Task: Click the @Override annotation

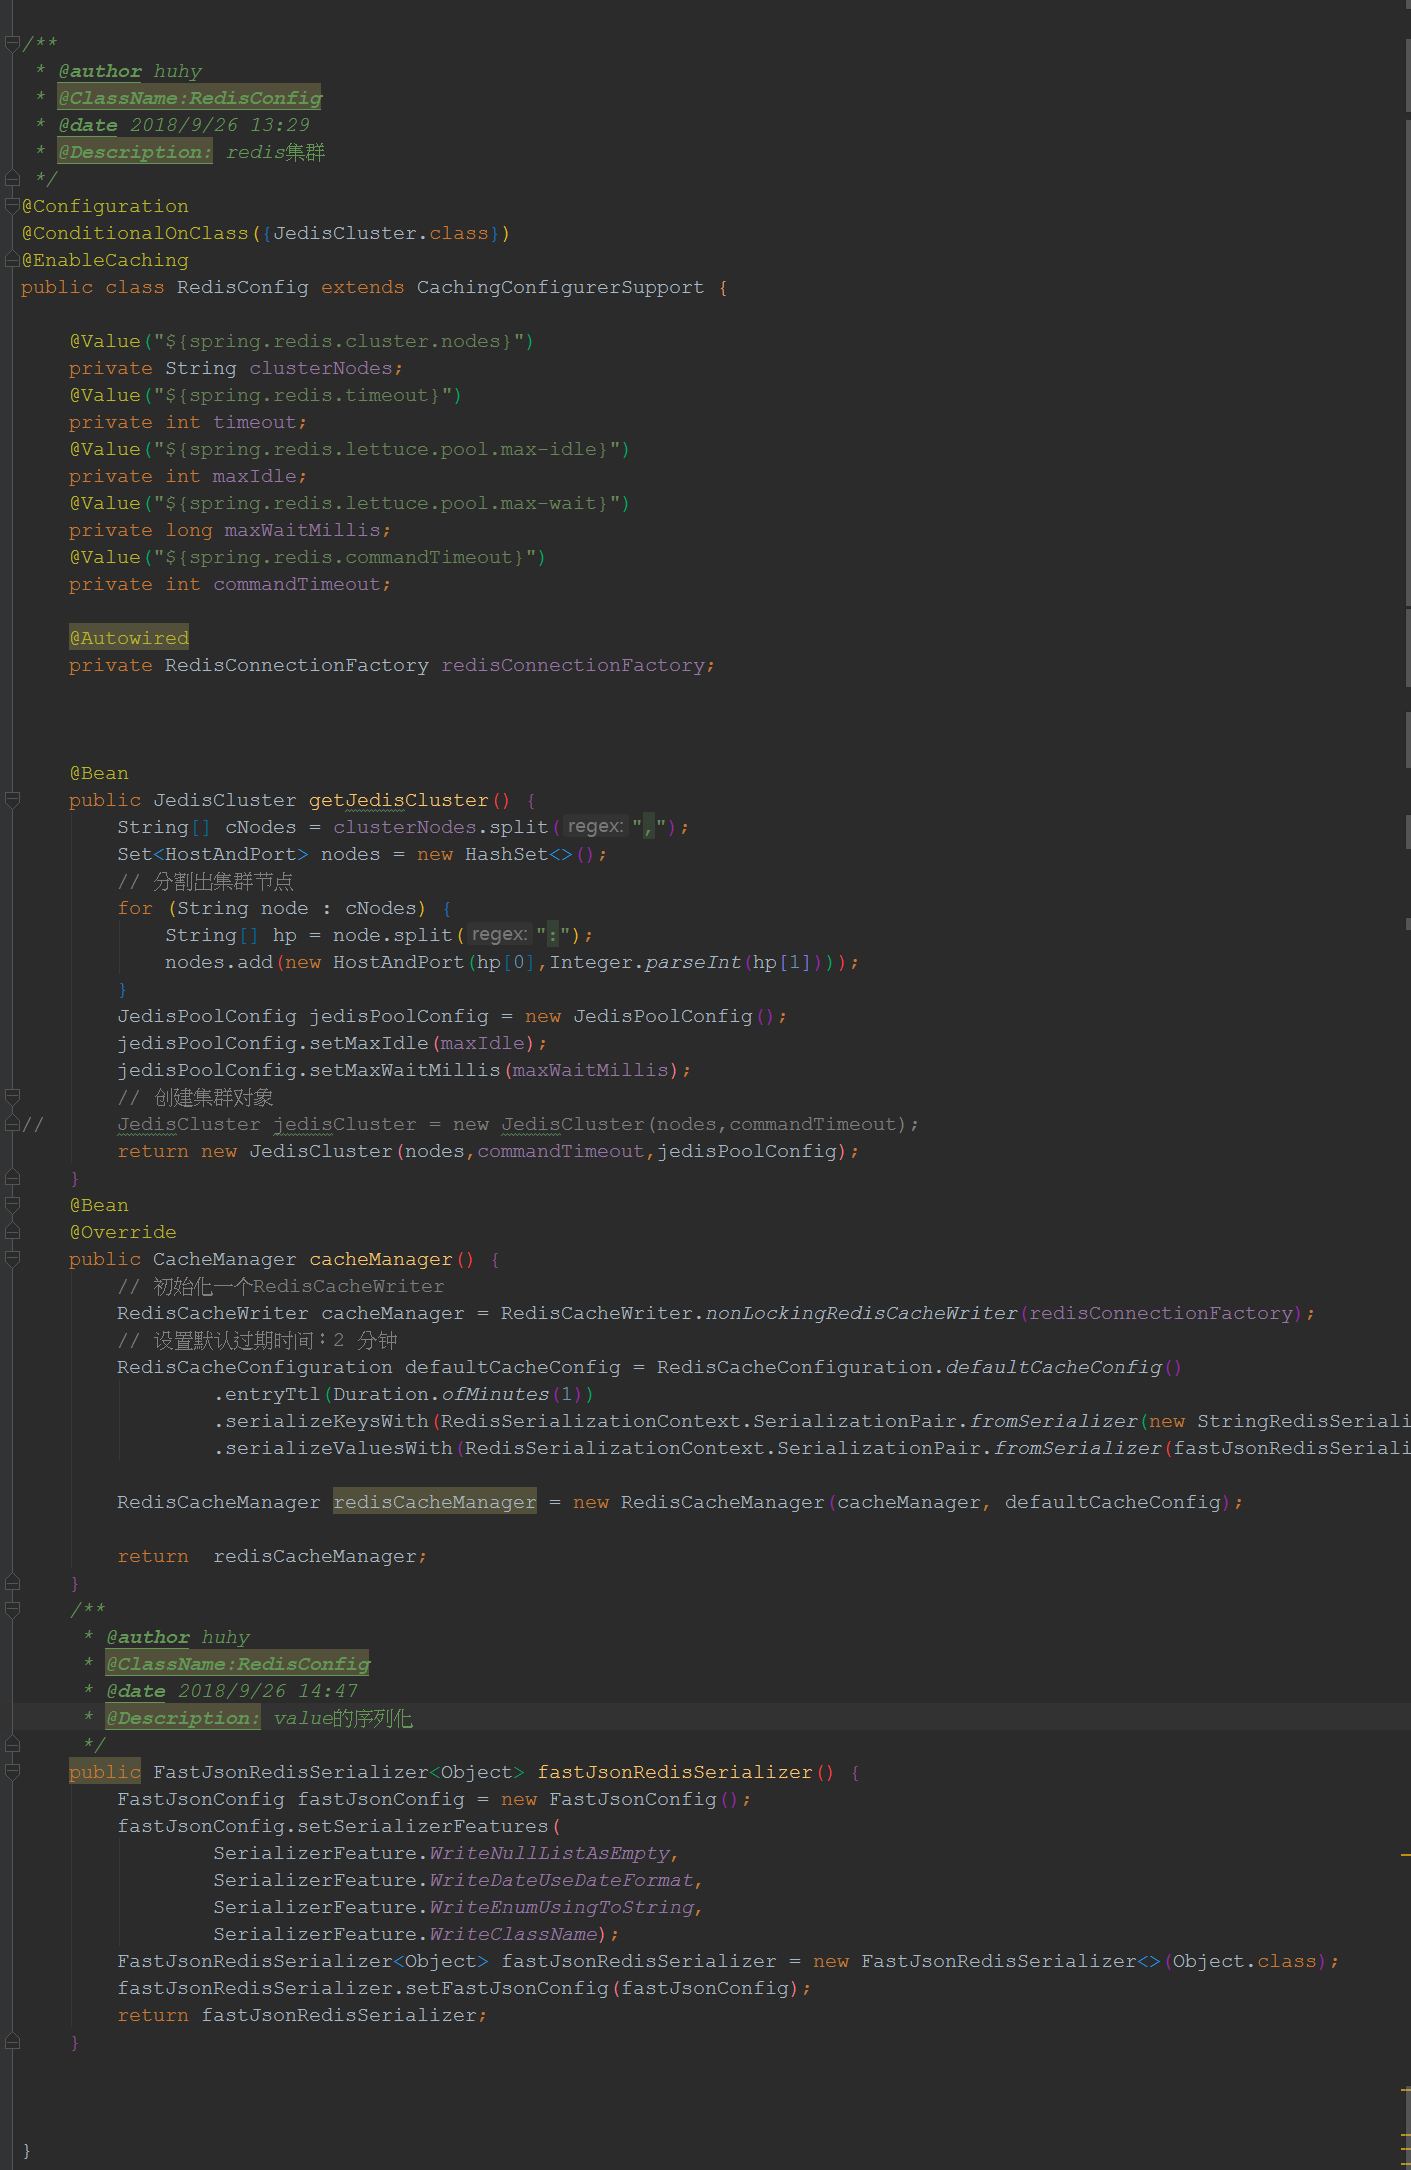Action: click(123, 1232)
